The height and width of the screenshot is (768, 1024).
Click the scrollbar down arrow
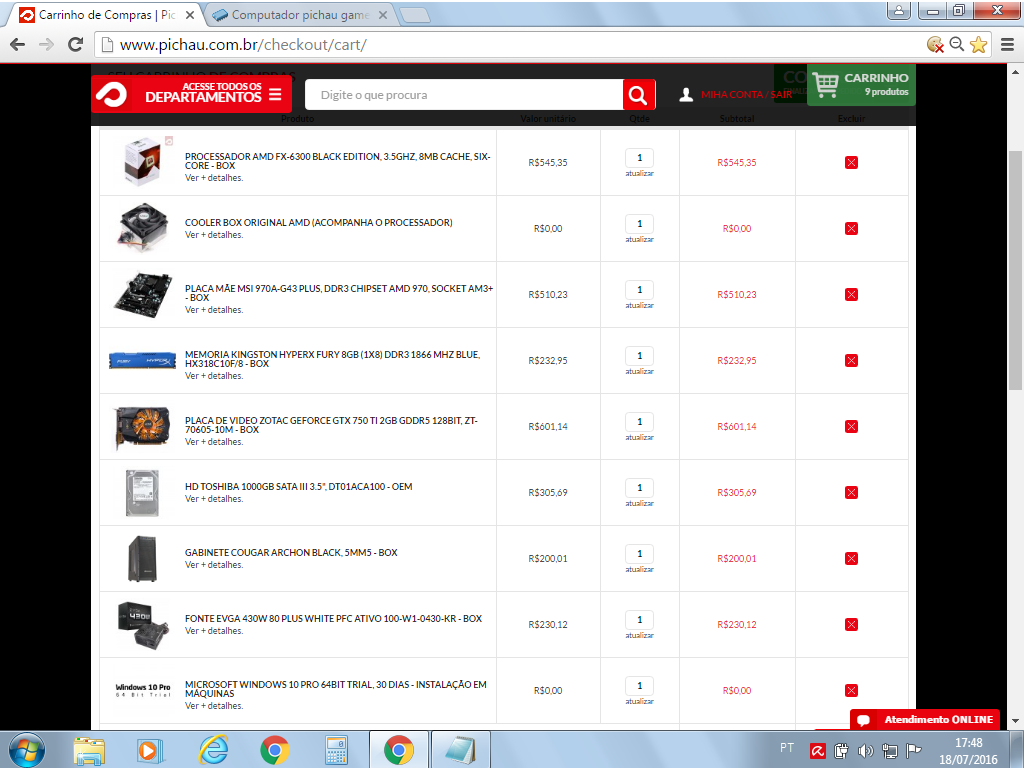1015,722
